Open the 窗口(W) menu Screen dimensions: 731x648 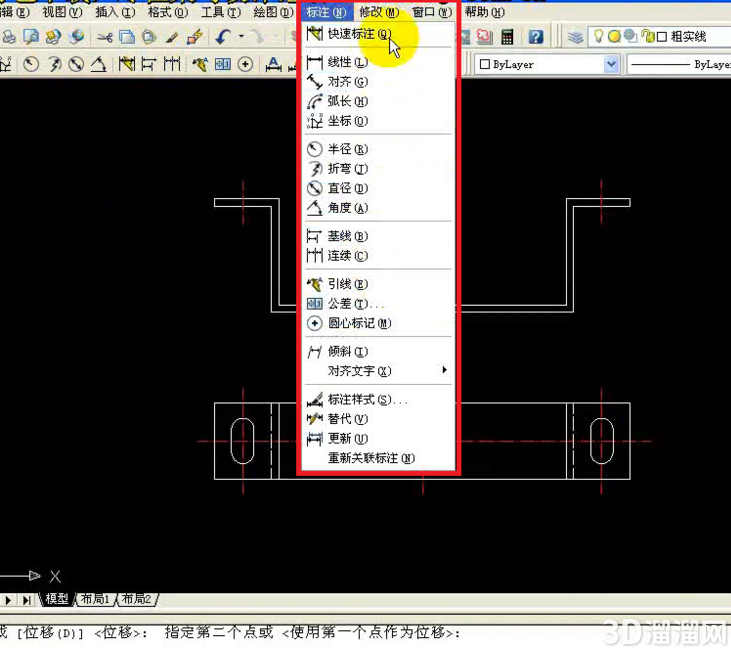tap(432, 12)
